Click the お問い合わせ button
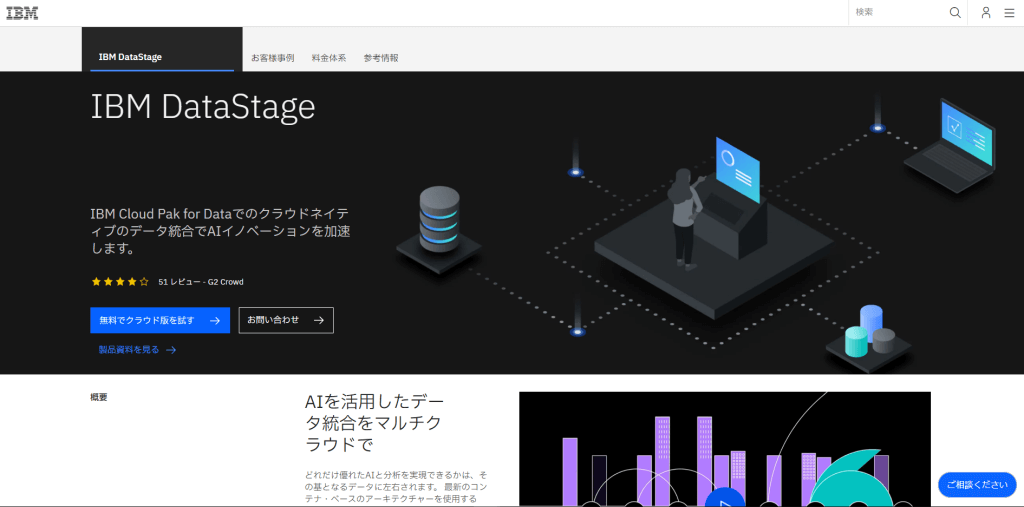 (286, 320)
